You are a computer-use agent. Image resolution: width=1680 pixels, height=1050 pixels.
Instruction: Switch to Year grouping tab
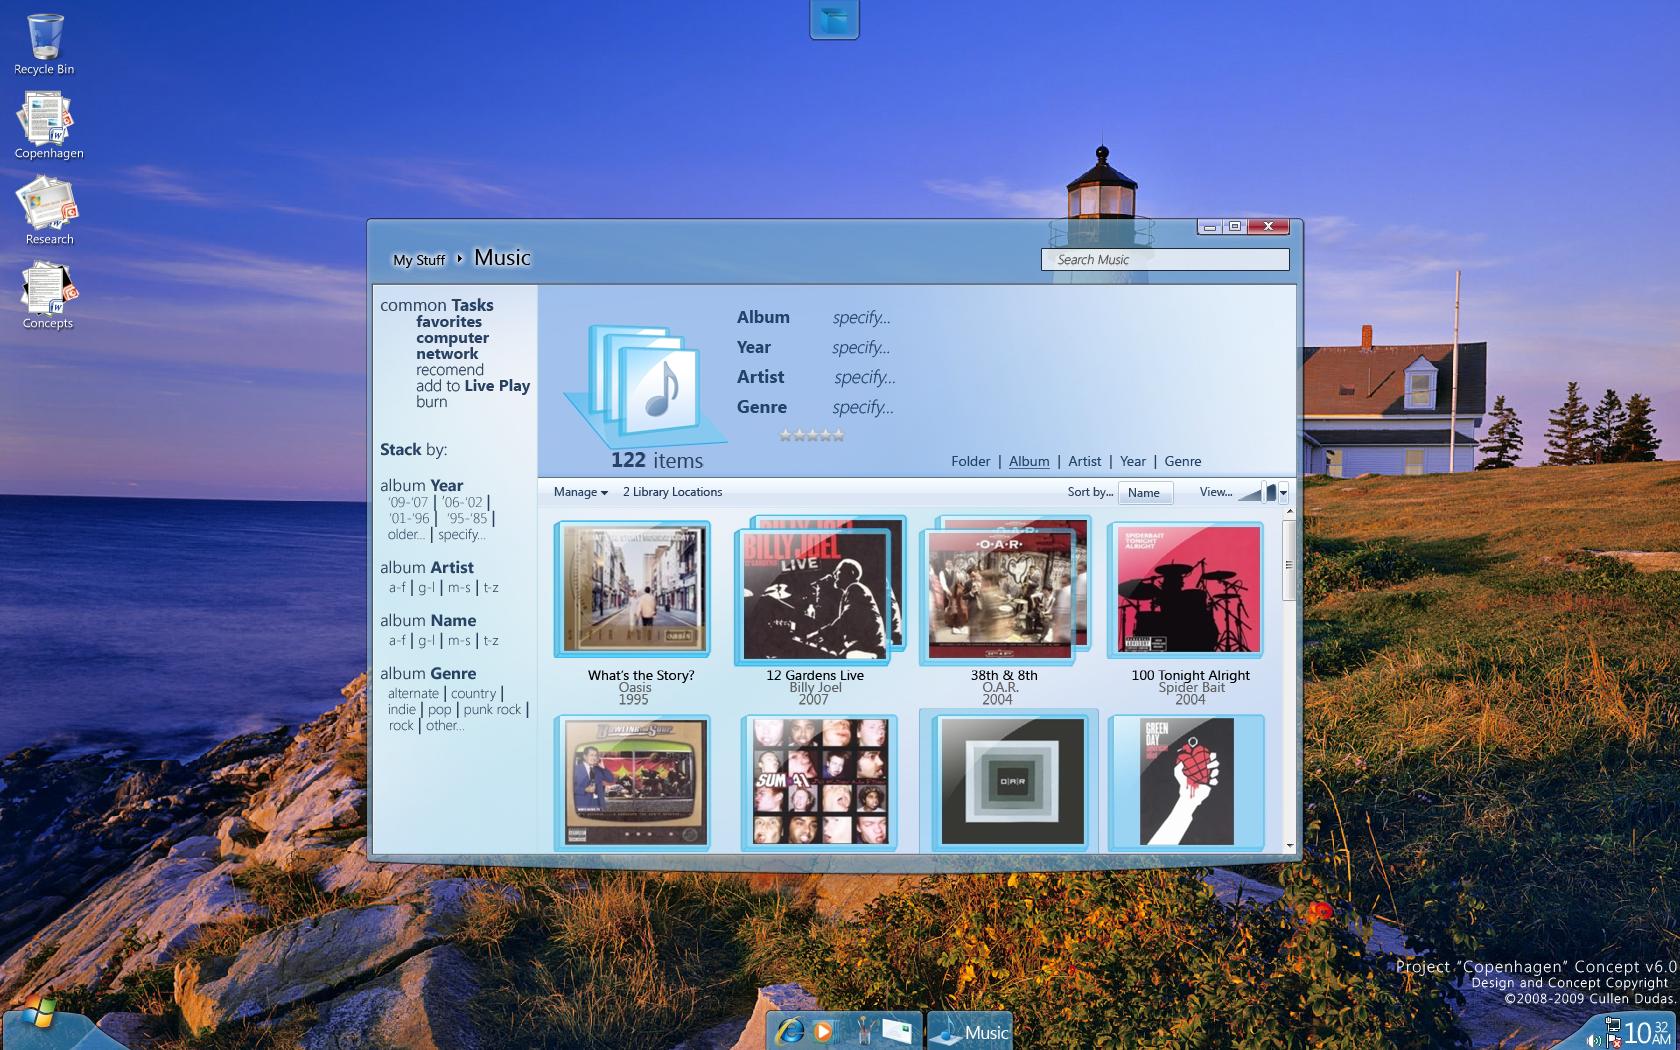coord(1133,461)
